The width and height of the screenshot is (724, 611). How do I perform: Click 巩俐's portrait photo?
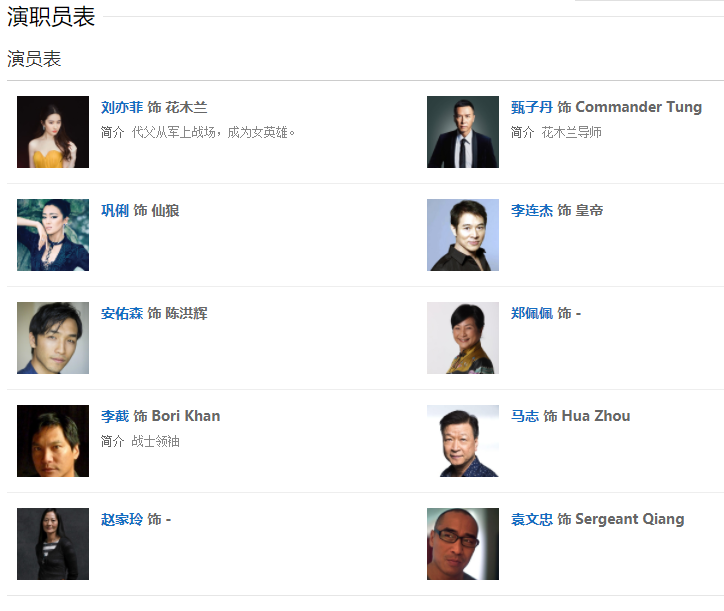[53, 235]
